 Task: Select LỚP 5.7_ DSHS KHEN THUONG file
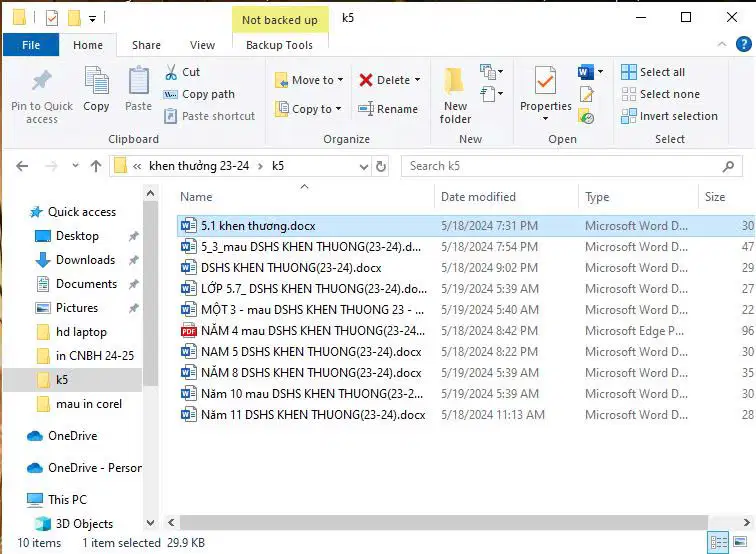(466, 289)
